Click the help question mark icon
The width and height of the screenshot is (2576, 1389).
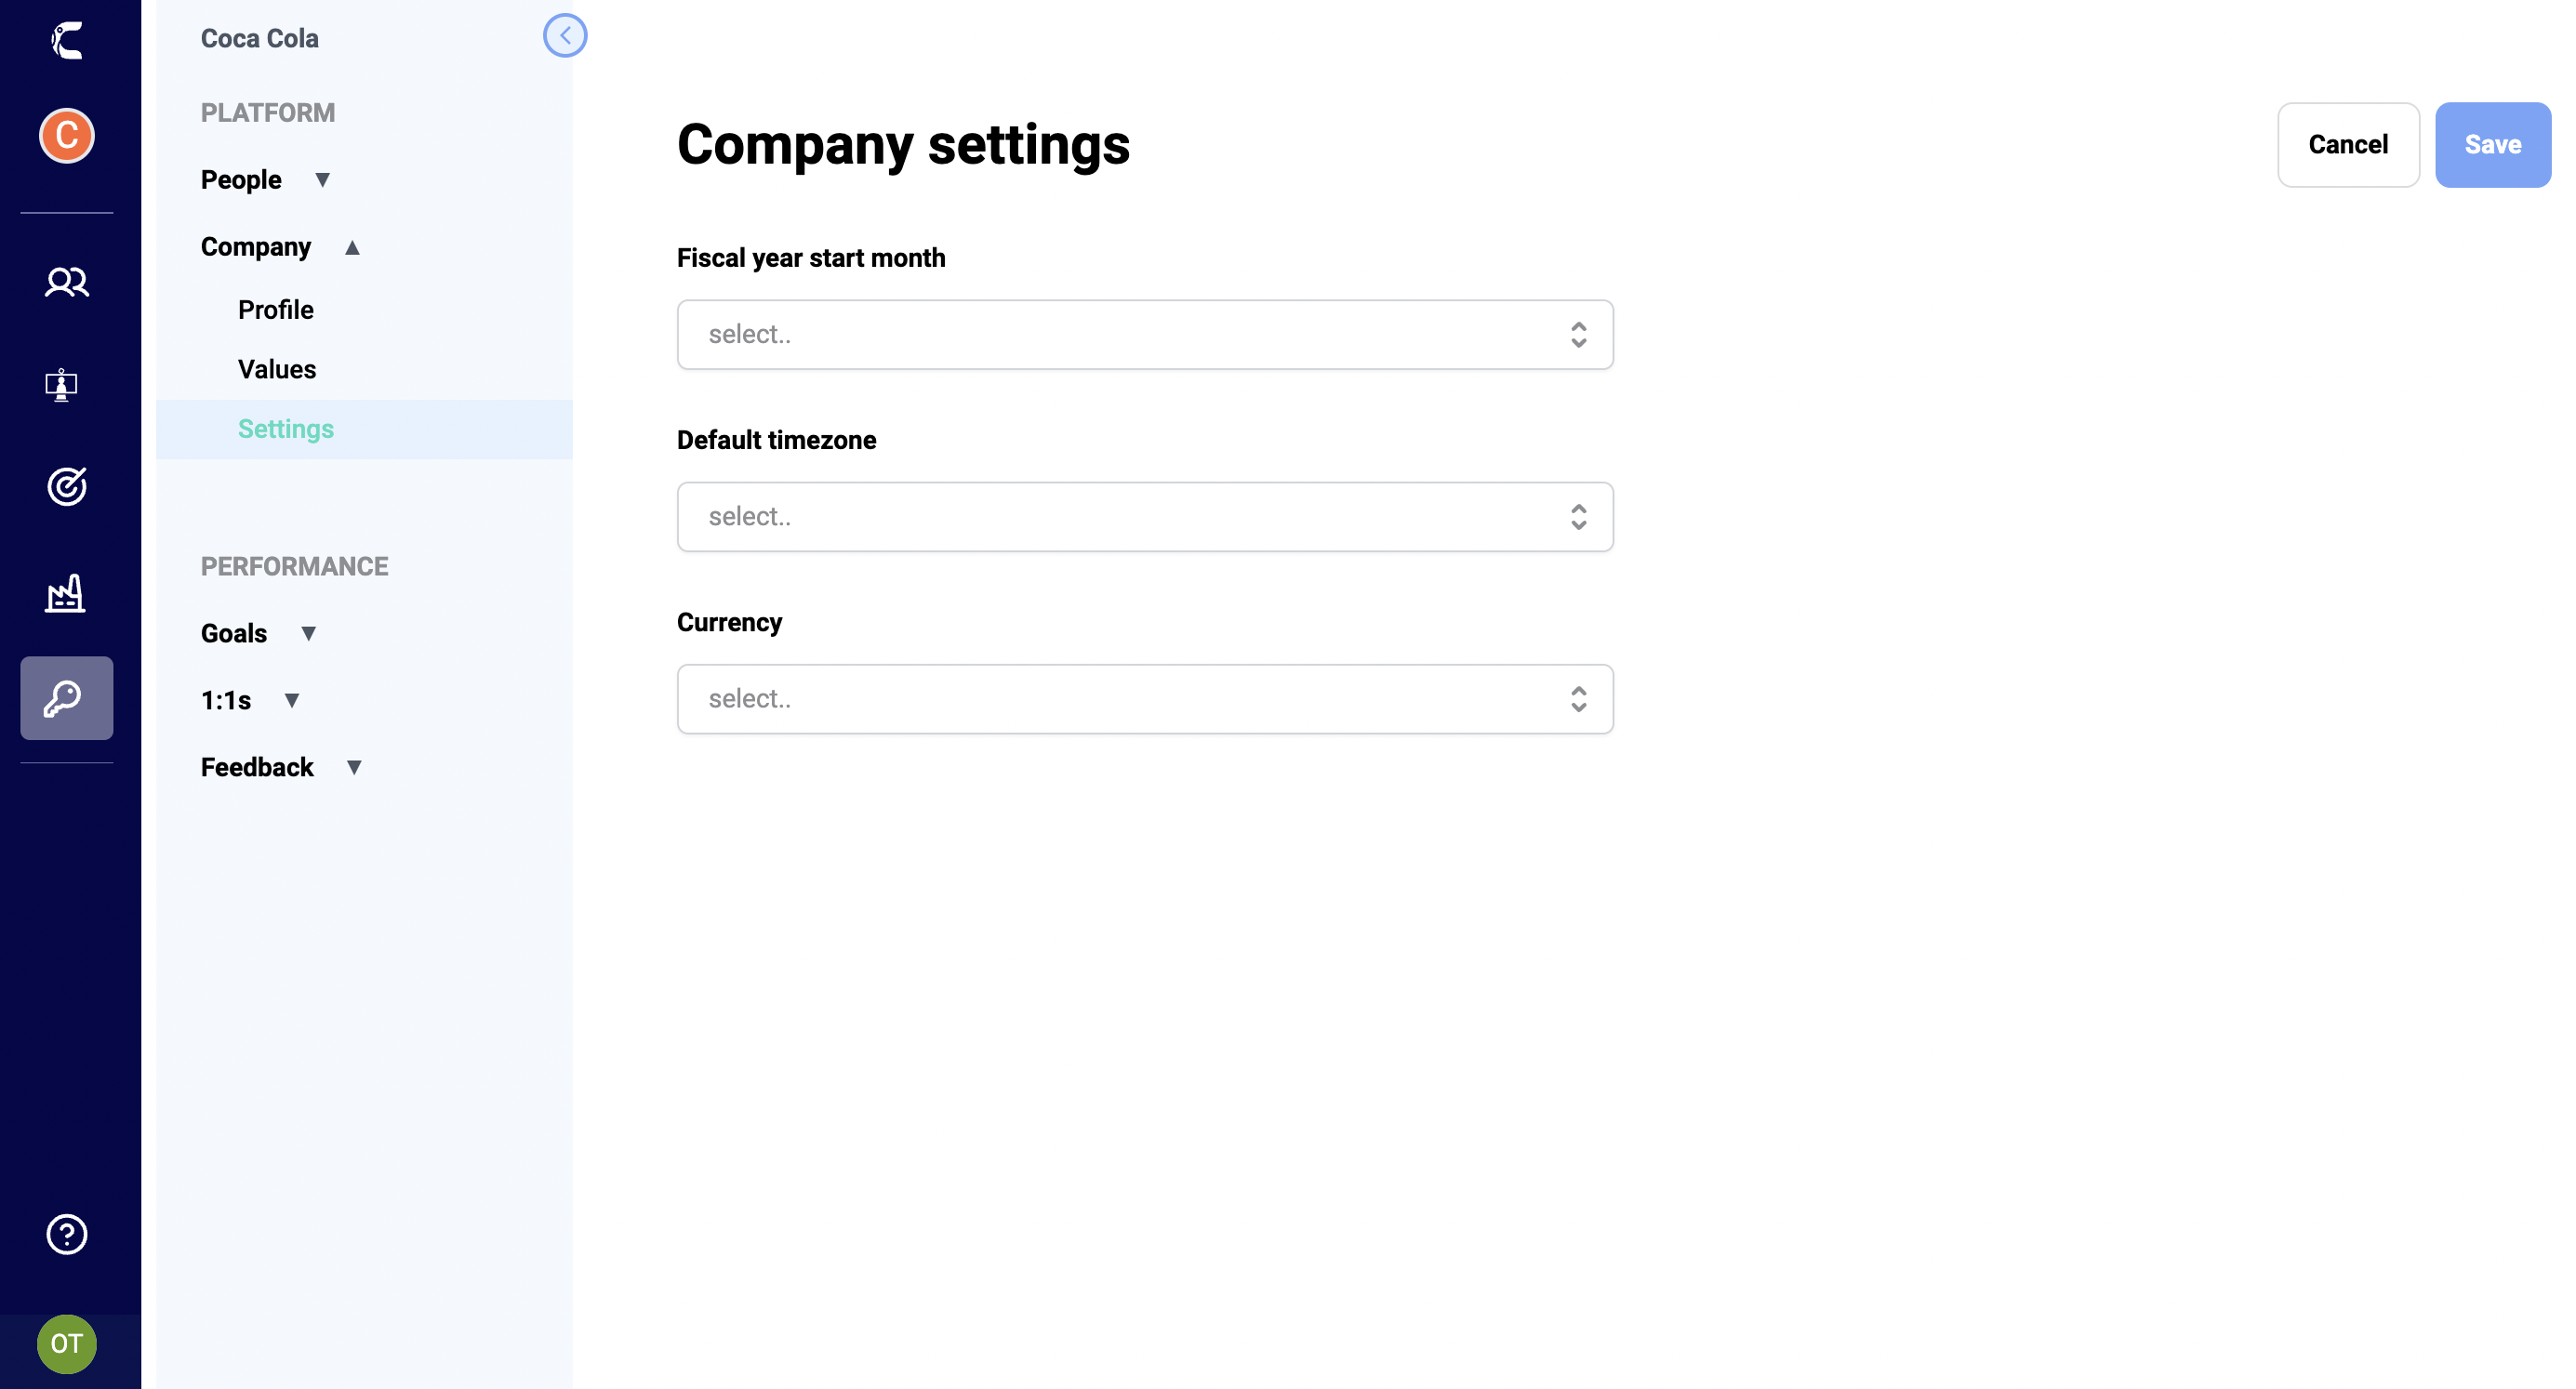coord(66,1234)
